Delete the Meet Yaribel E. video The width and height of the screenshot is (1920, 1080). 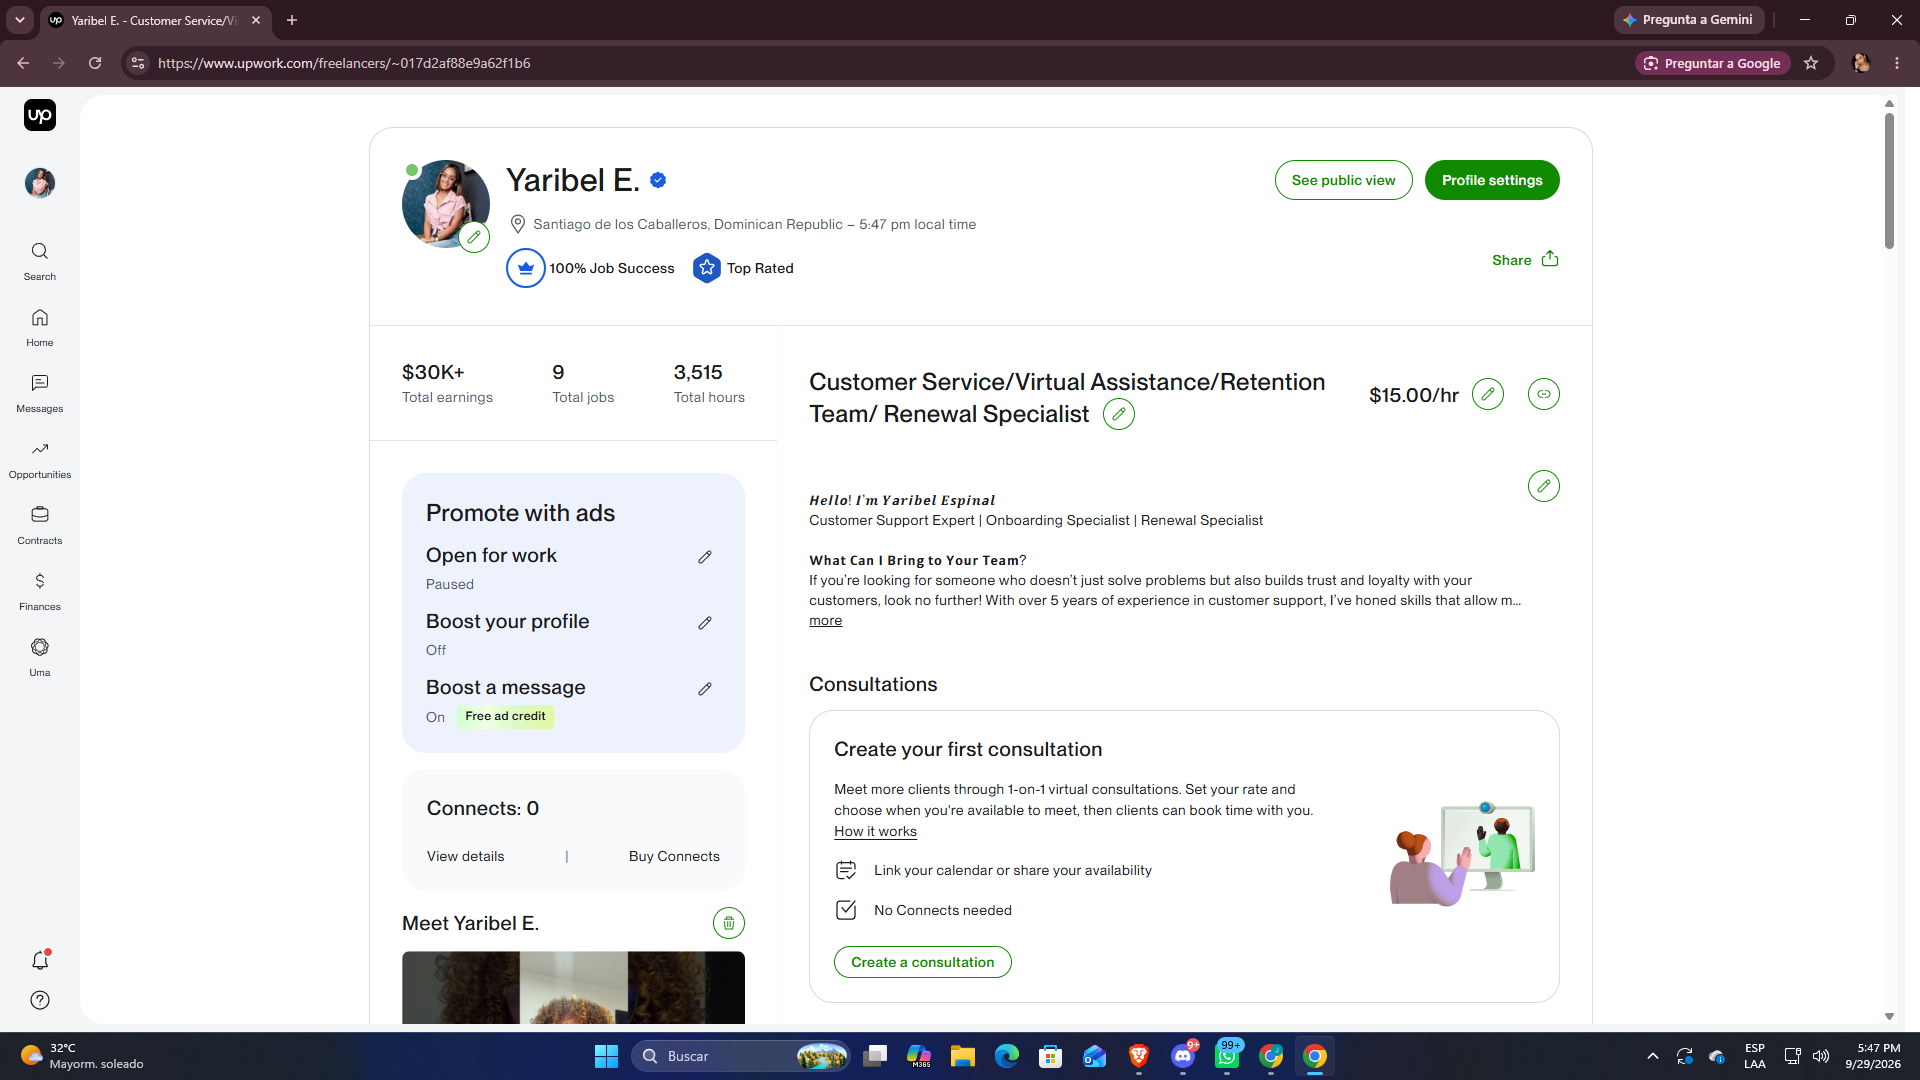coord(729,923)
